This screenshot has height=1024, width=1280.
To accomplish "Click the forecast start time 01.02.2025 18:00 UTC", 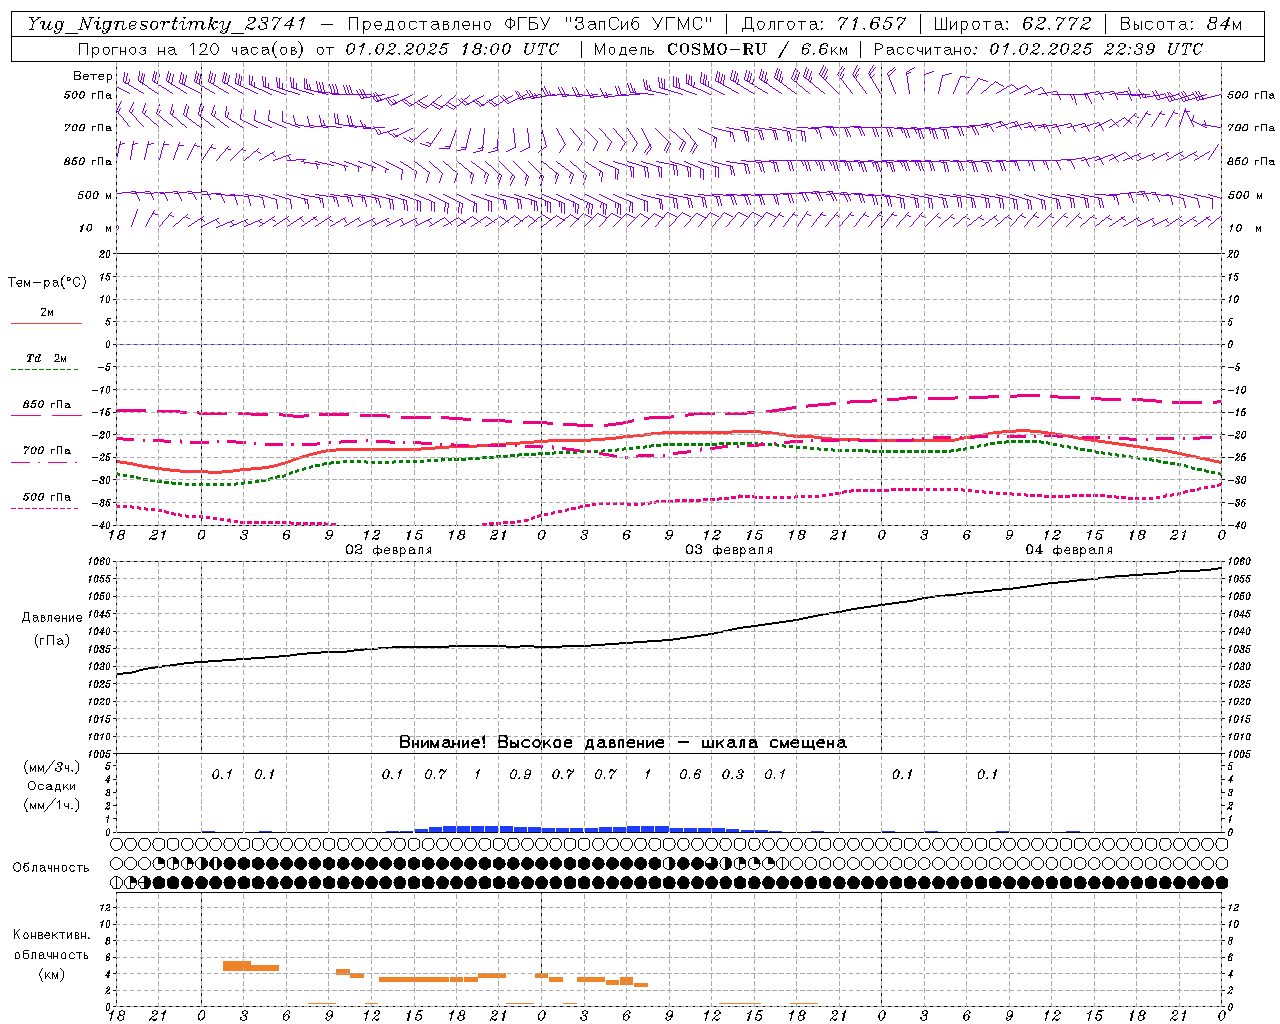I will (x=452, y=49).
